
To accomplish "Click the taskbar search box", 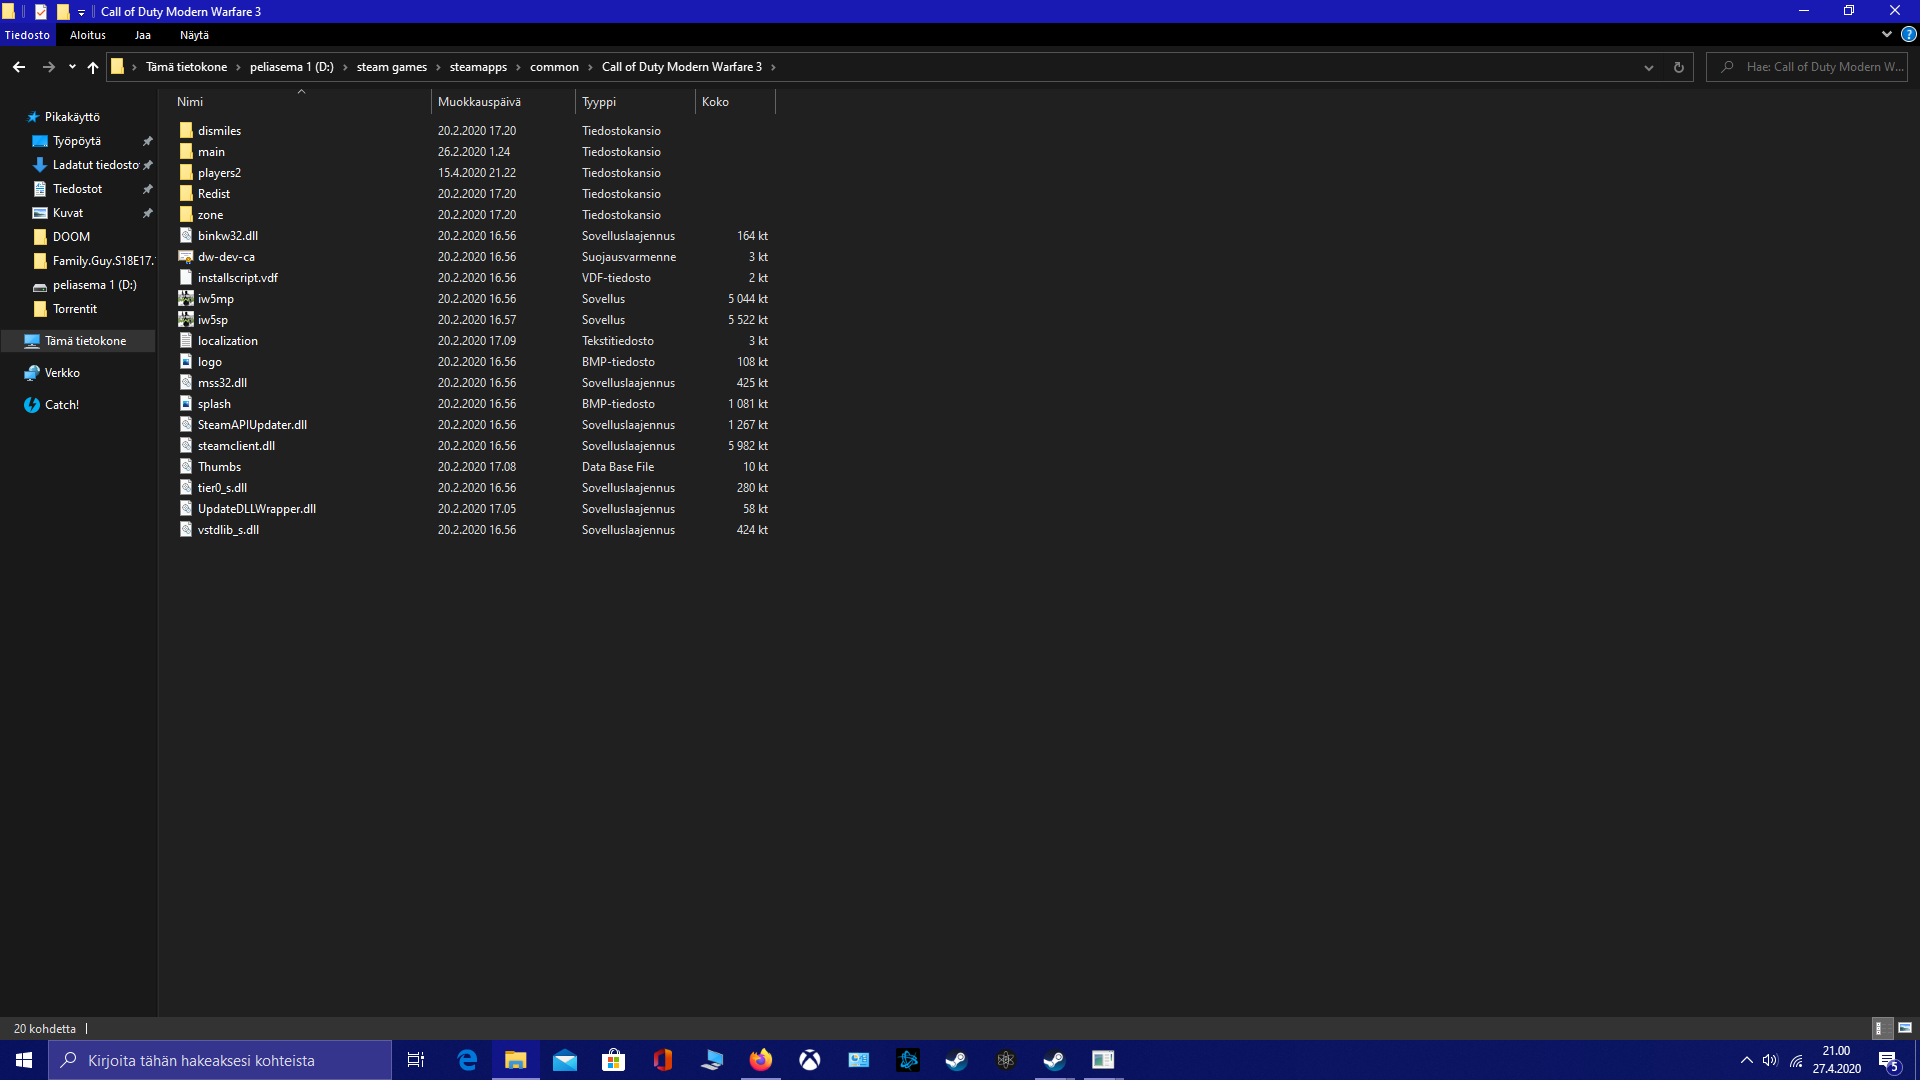I will click(220, 1060).
